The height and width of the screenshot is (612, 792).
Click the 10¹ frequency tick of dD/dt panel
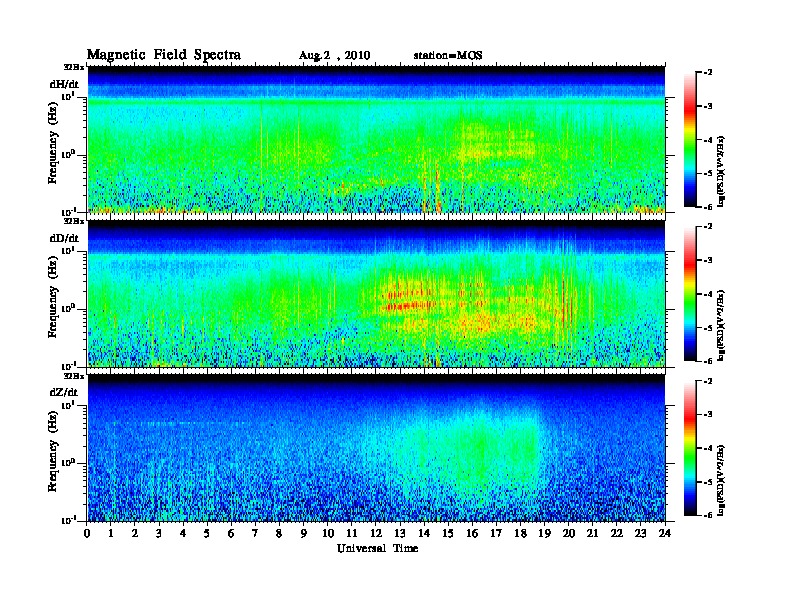click(67, 250)
